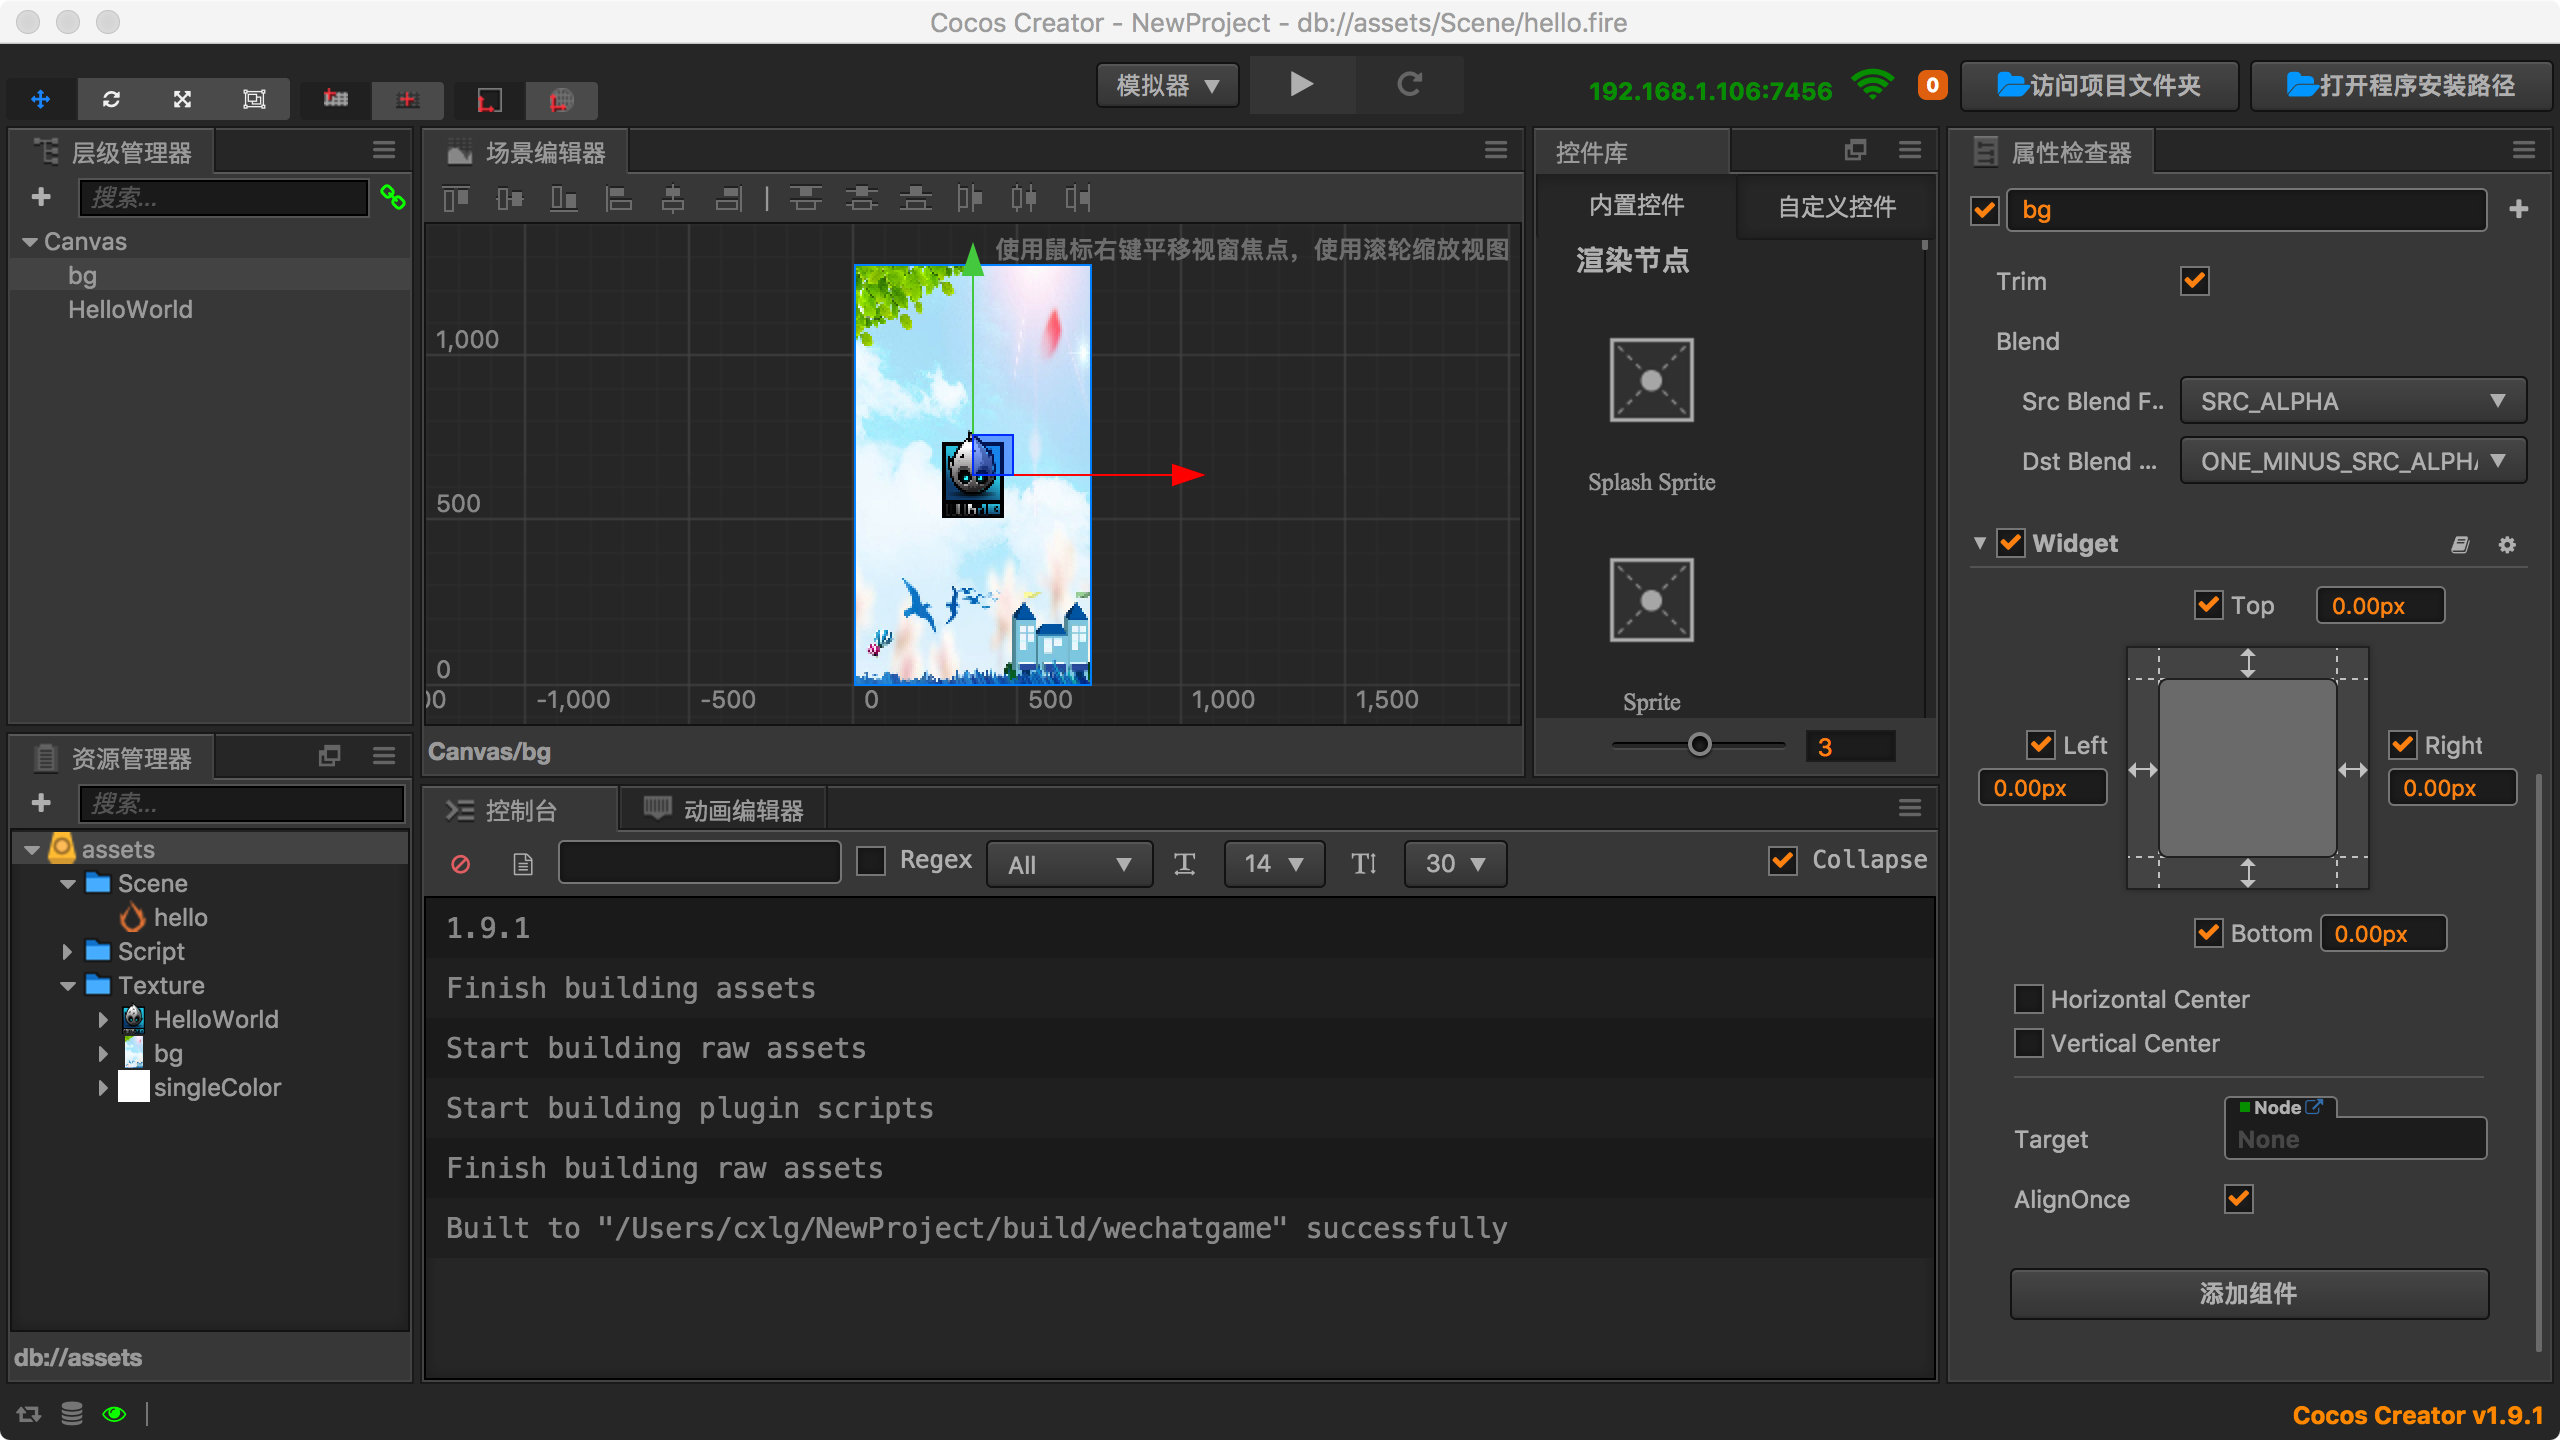2560x1440 pixels.
Task: Click the refresh preview icon
Action: click(x=1409, y=85)
